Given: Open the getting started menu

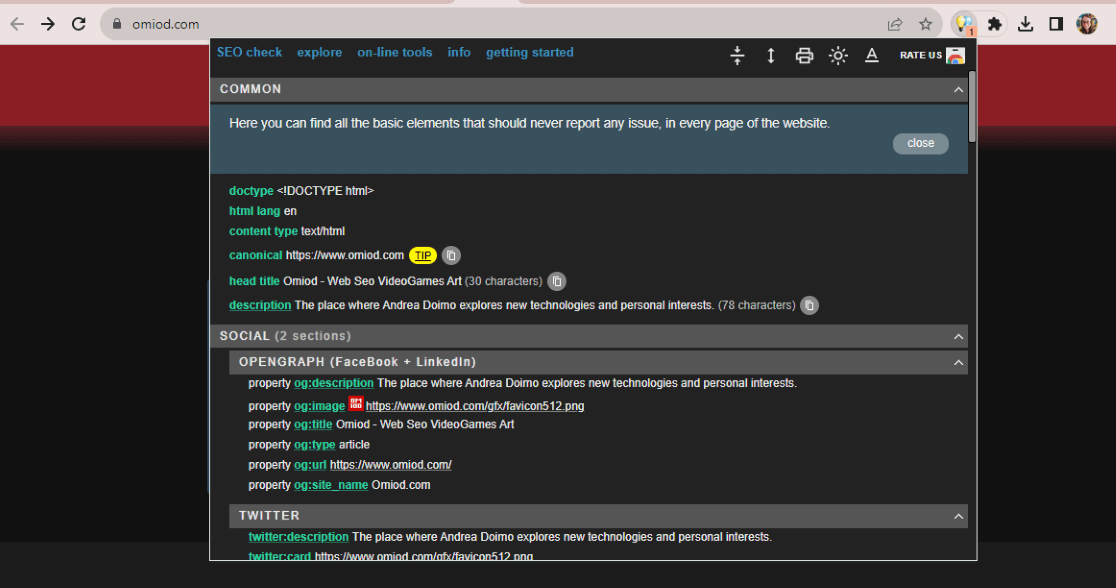Looking at the screenshot, I should click(529, 52).
